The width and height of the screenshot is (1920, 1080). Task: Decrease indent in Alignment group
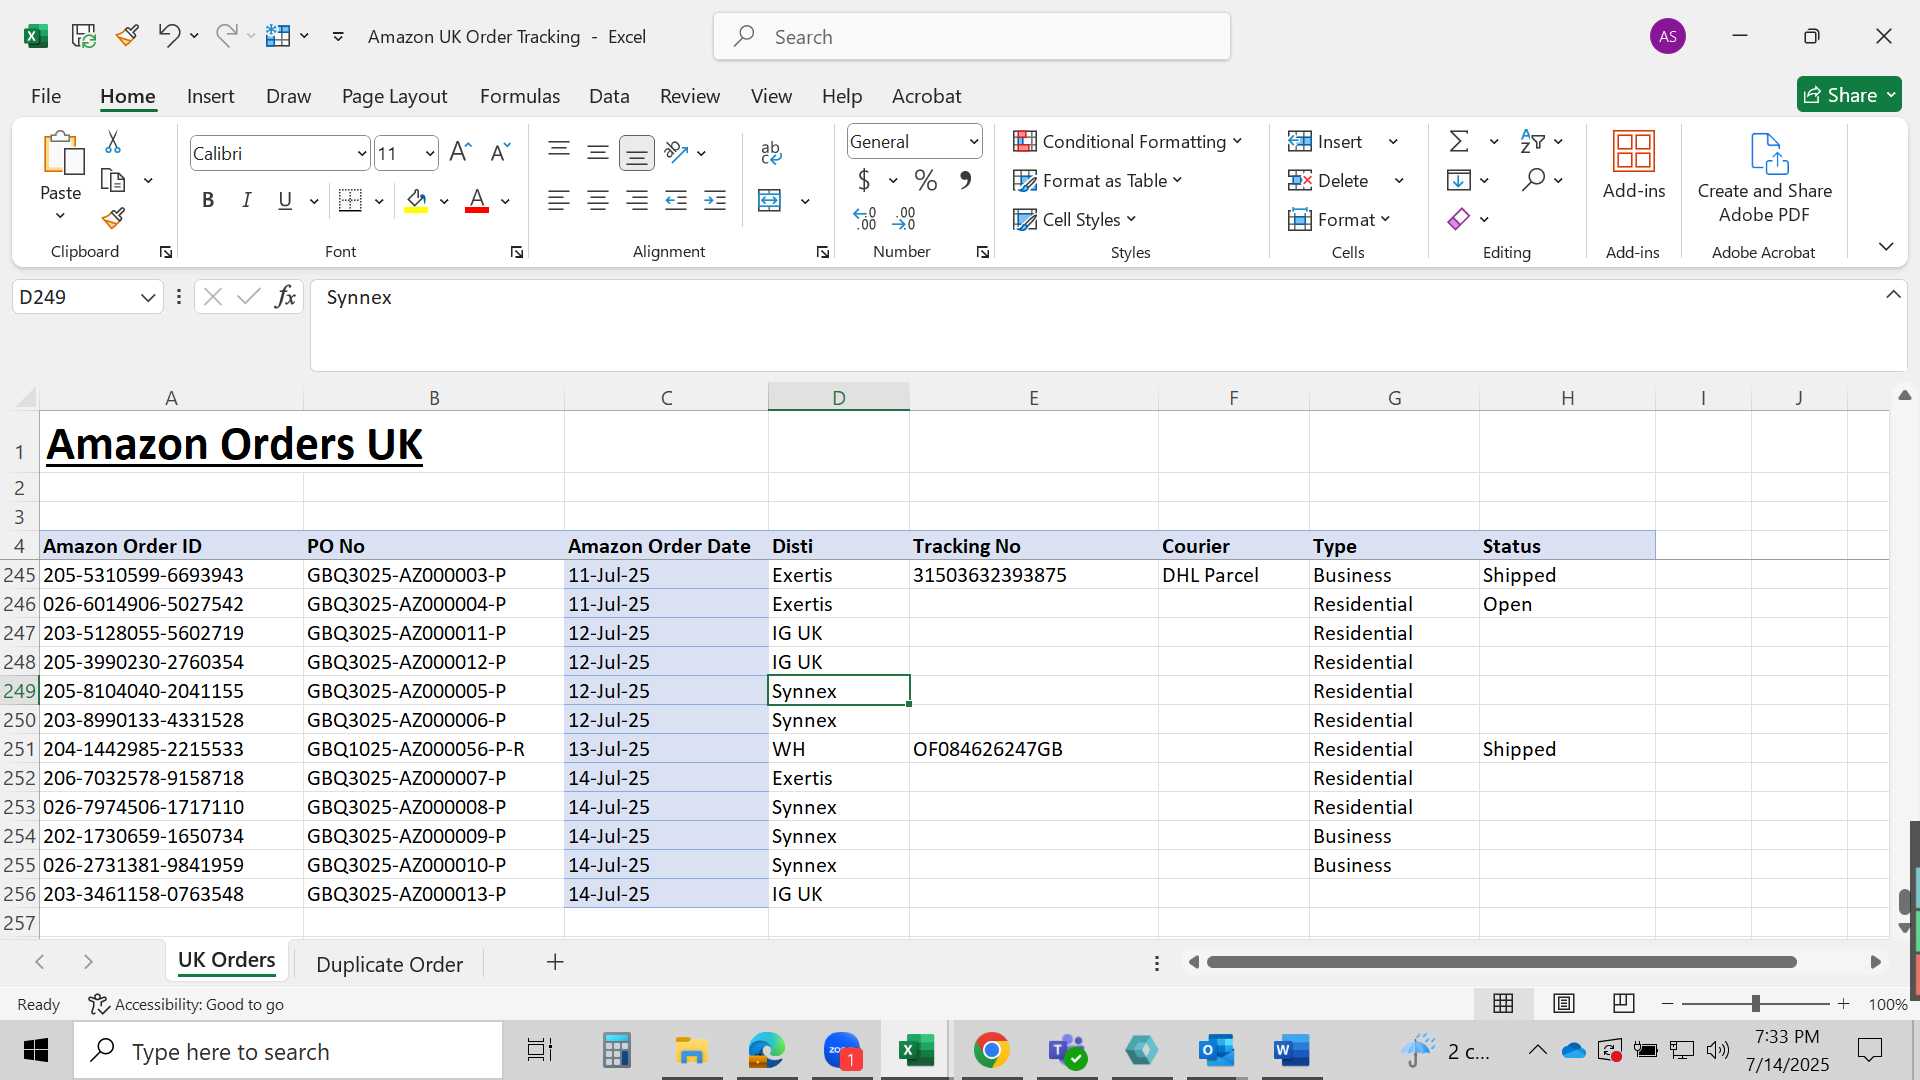pos(676,201)
